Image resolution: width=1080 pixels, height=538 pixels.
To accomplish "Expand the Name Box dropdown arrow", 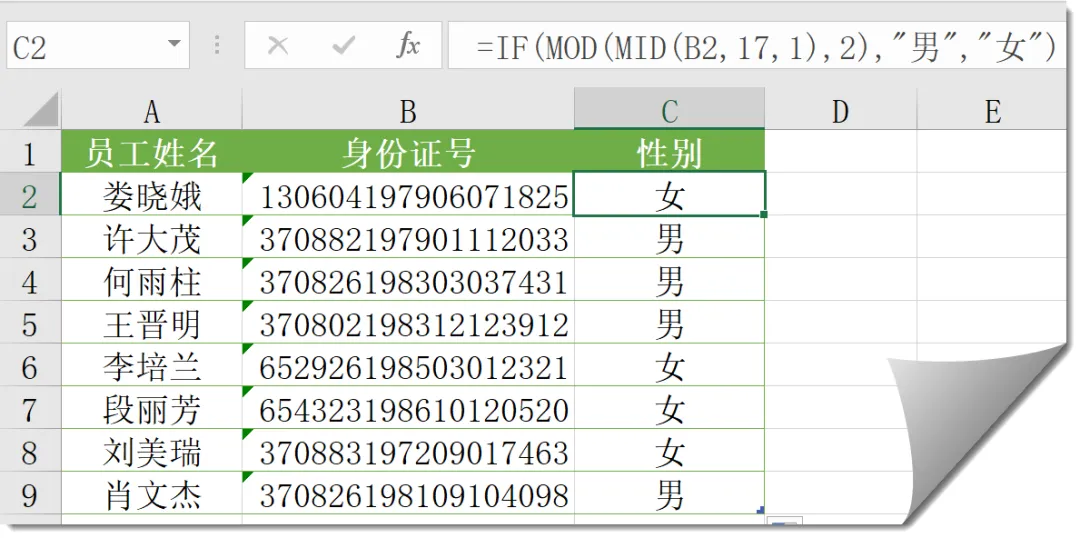I will 174,45.
